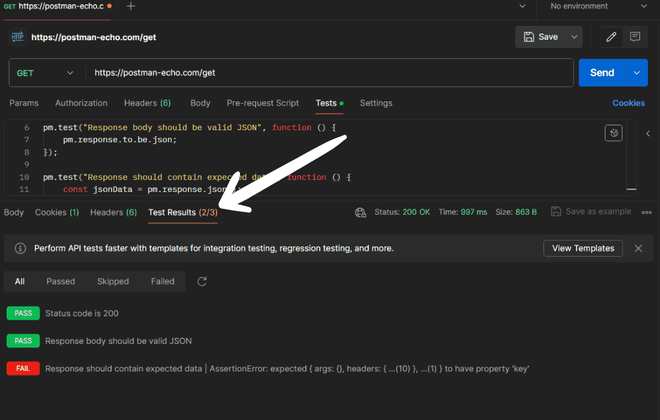Click code line 7 pm.response.to.be.json

[x=120, y=140]
